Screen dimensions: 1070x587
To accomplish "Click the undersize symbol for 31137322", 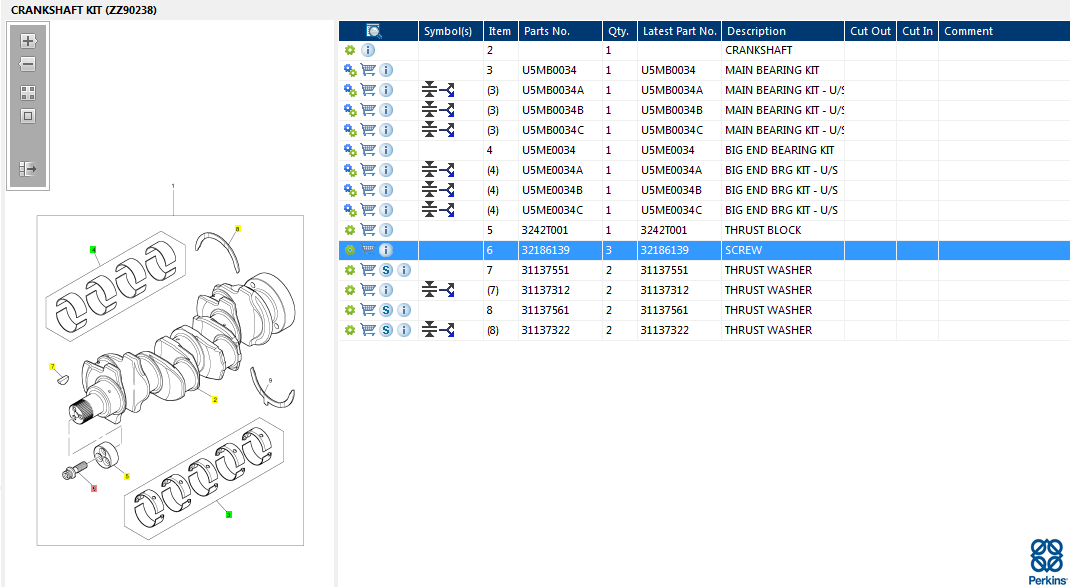I will point(429,330).
